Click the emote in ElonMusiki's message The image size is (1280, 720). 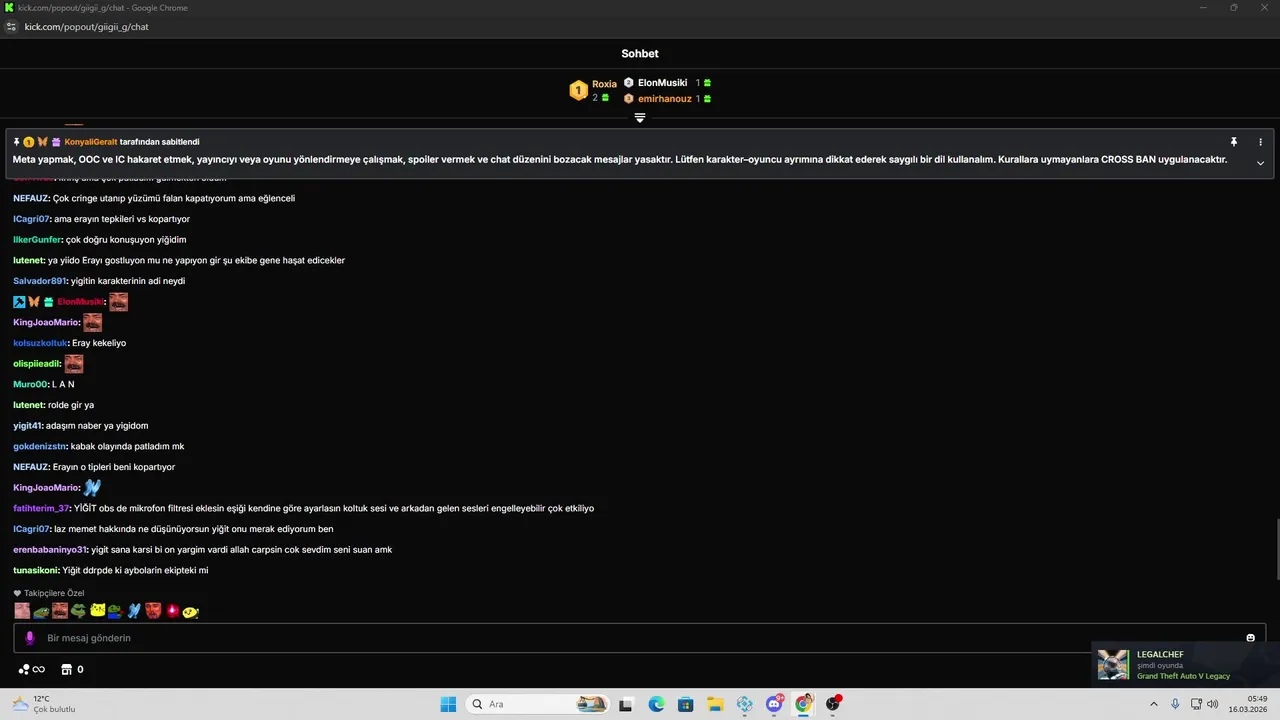[118, 302]
